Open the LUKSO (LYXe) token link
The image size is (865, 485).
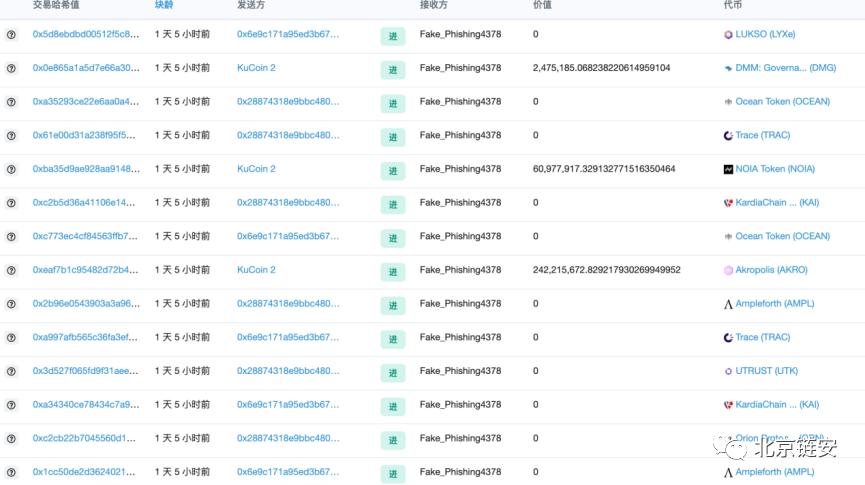[x=765, y=34]
